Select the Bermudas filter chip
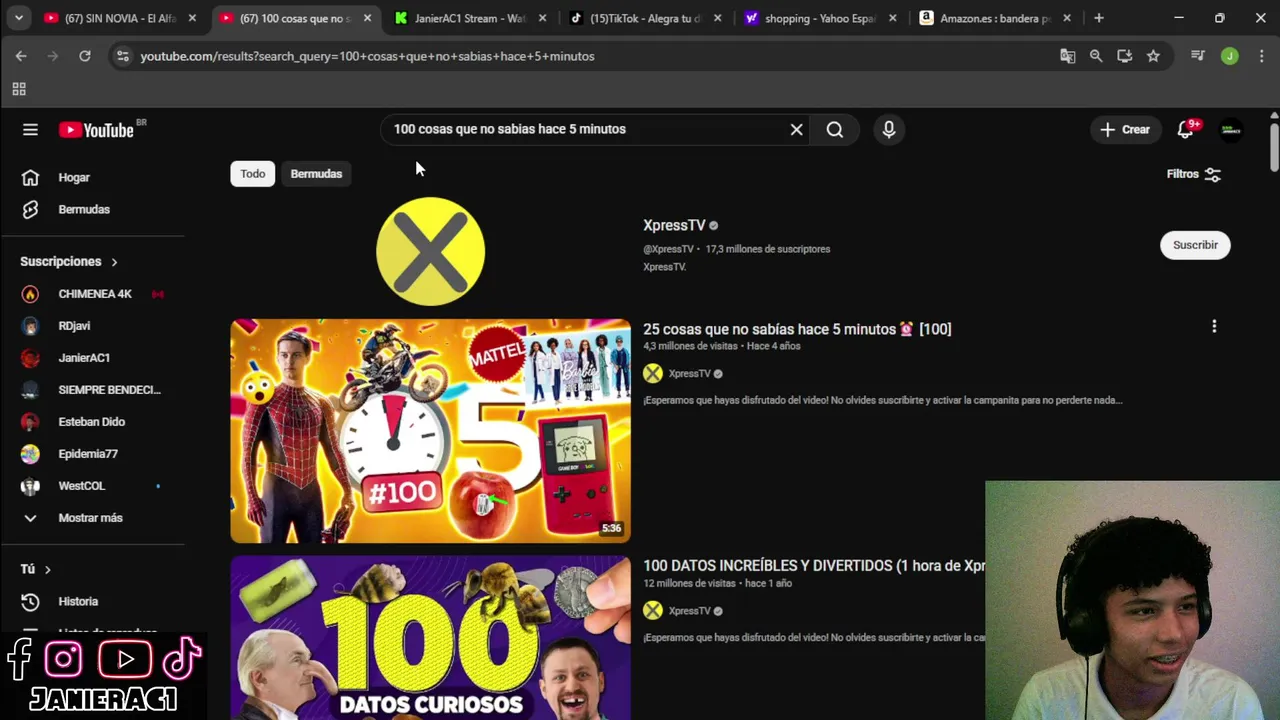1280x720 pixels. [316, 174]
